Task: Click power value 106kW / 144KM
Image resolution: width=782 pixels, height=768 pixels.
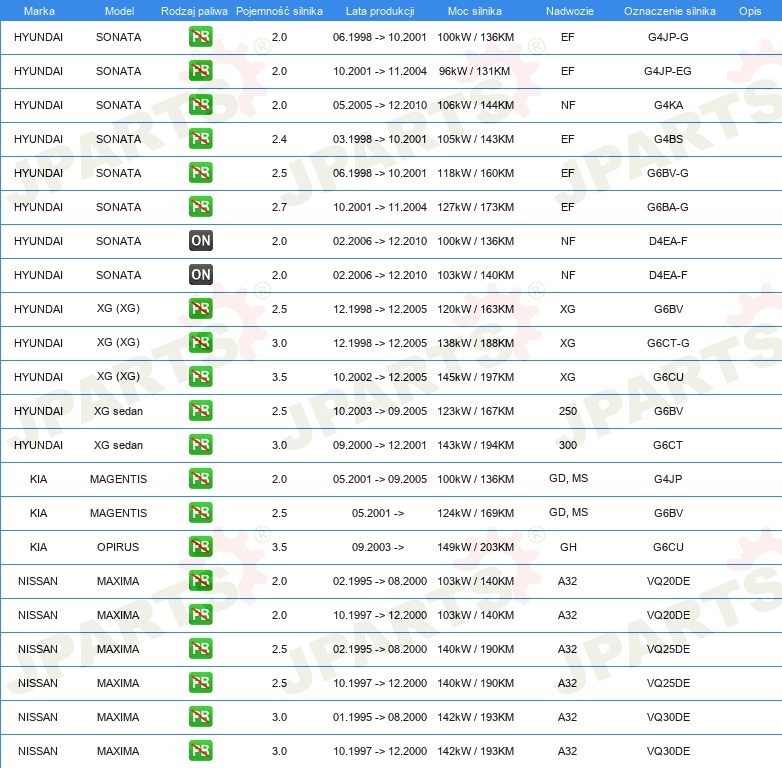Action: [x=475, y=105]
